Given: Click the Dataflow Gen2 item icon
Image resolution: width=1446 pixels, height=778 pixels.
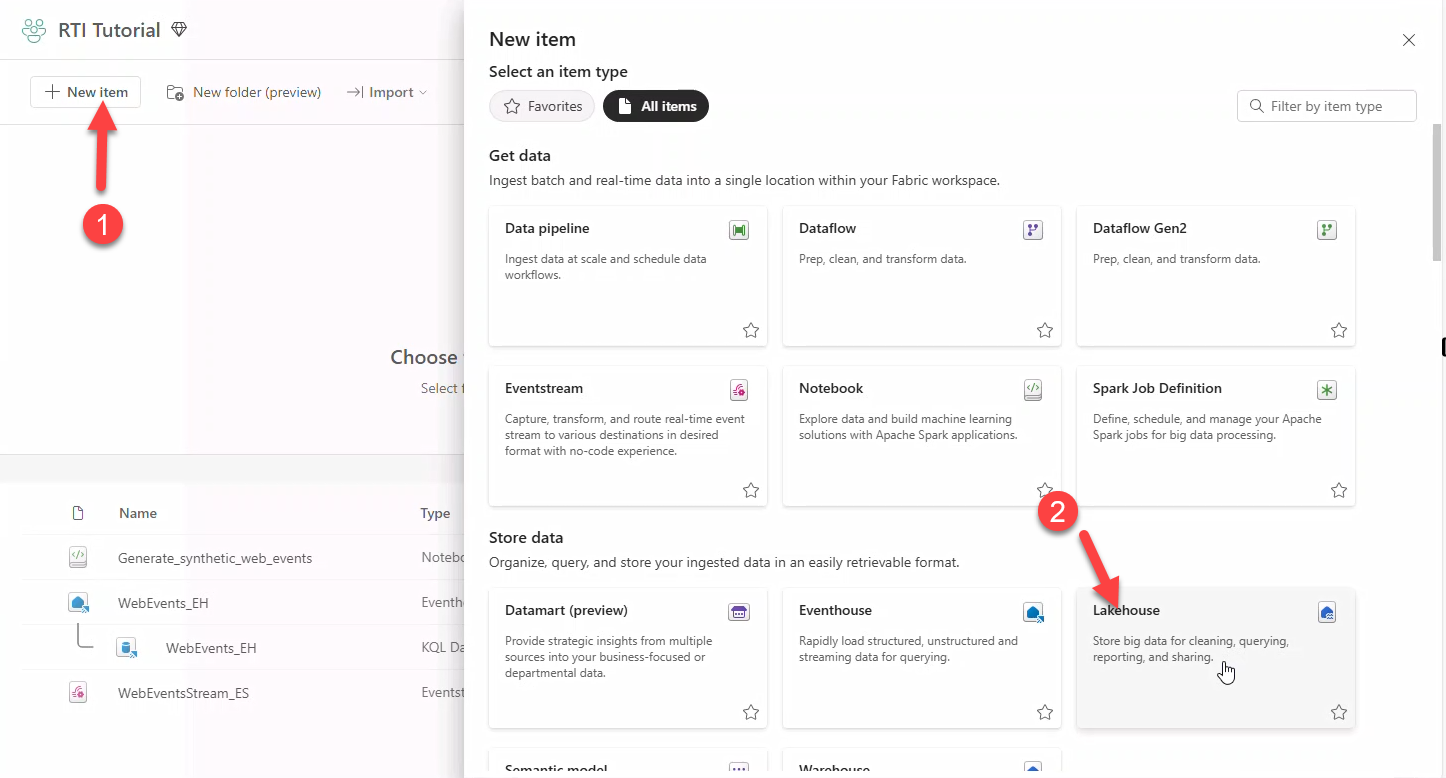Looking at the screenshot, I should (x=1327, y=230).
